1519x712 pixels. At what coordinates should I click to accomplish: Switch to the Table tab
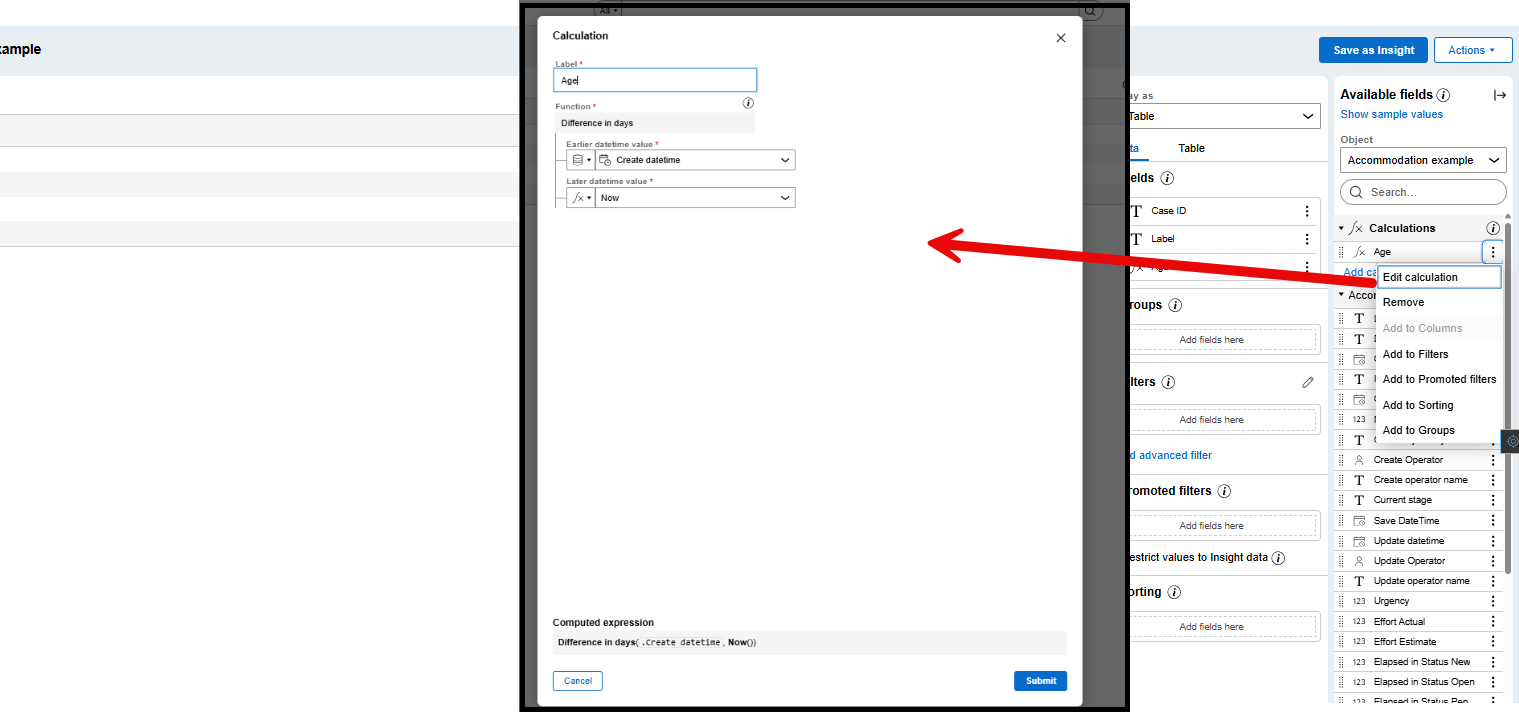click(x=1191, y=148)
